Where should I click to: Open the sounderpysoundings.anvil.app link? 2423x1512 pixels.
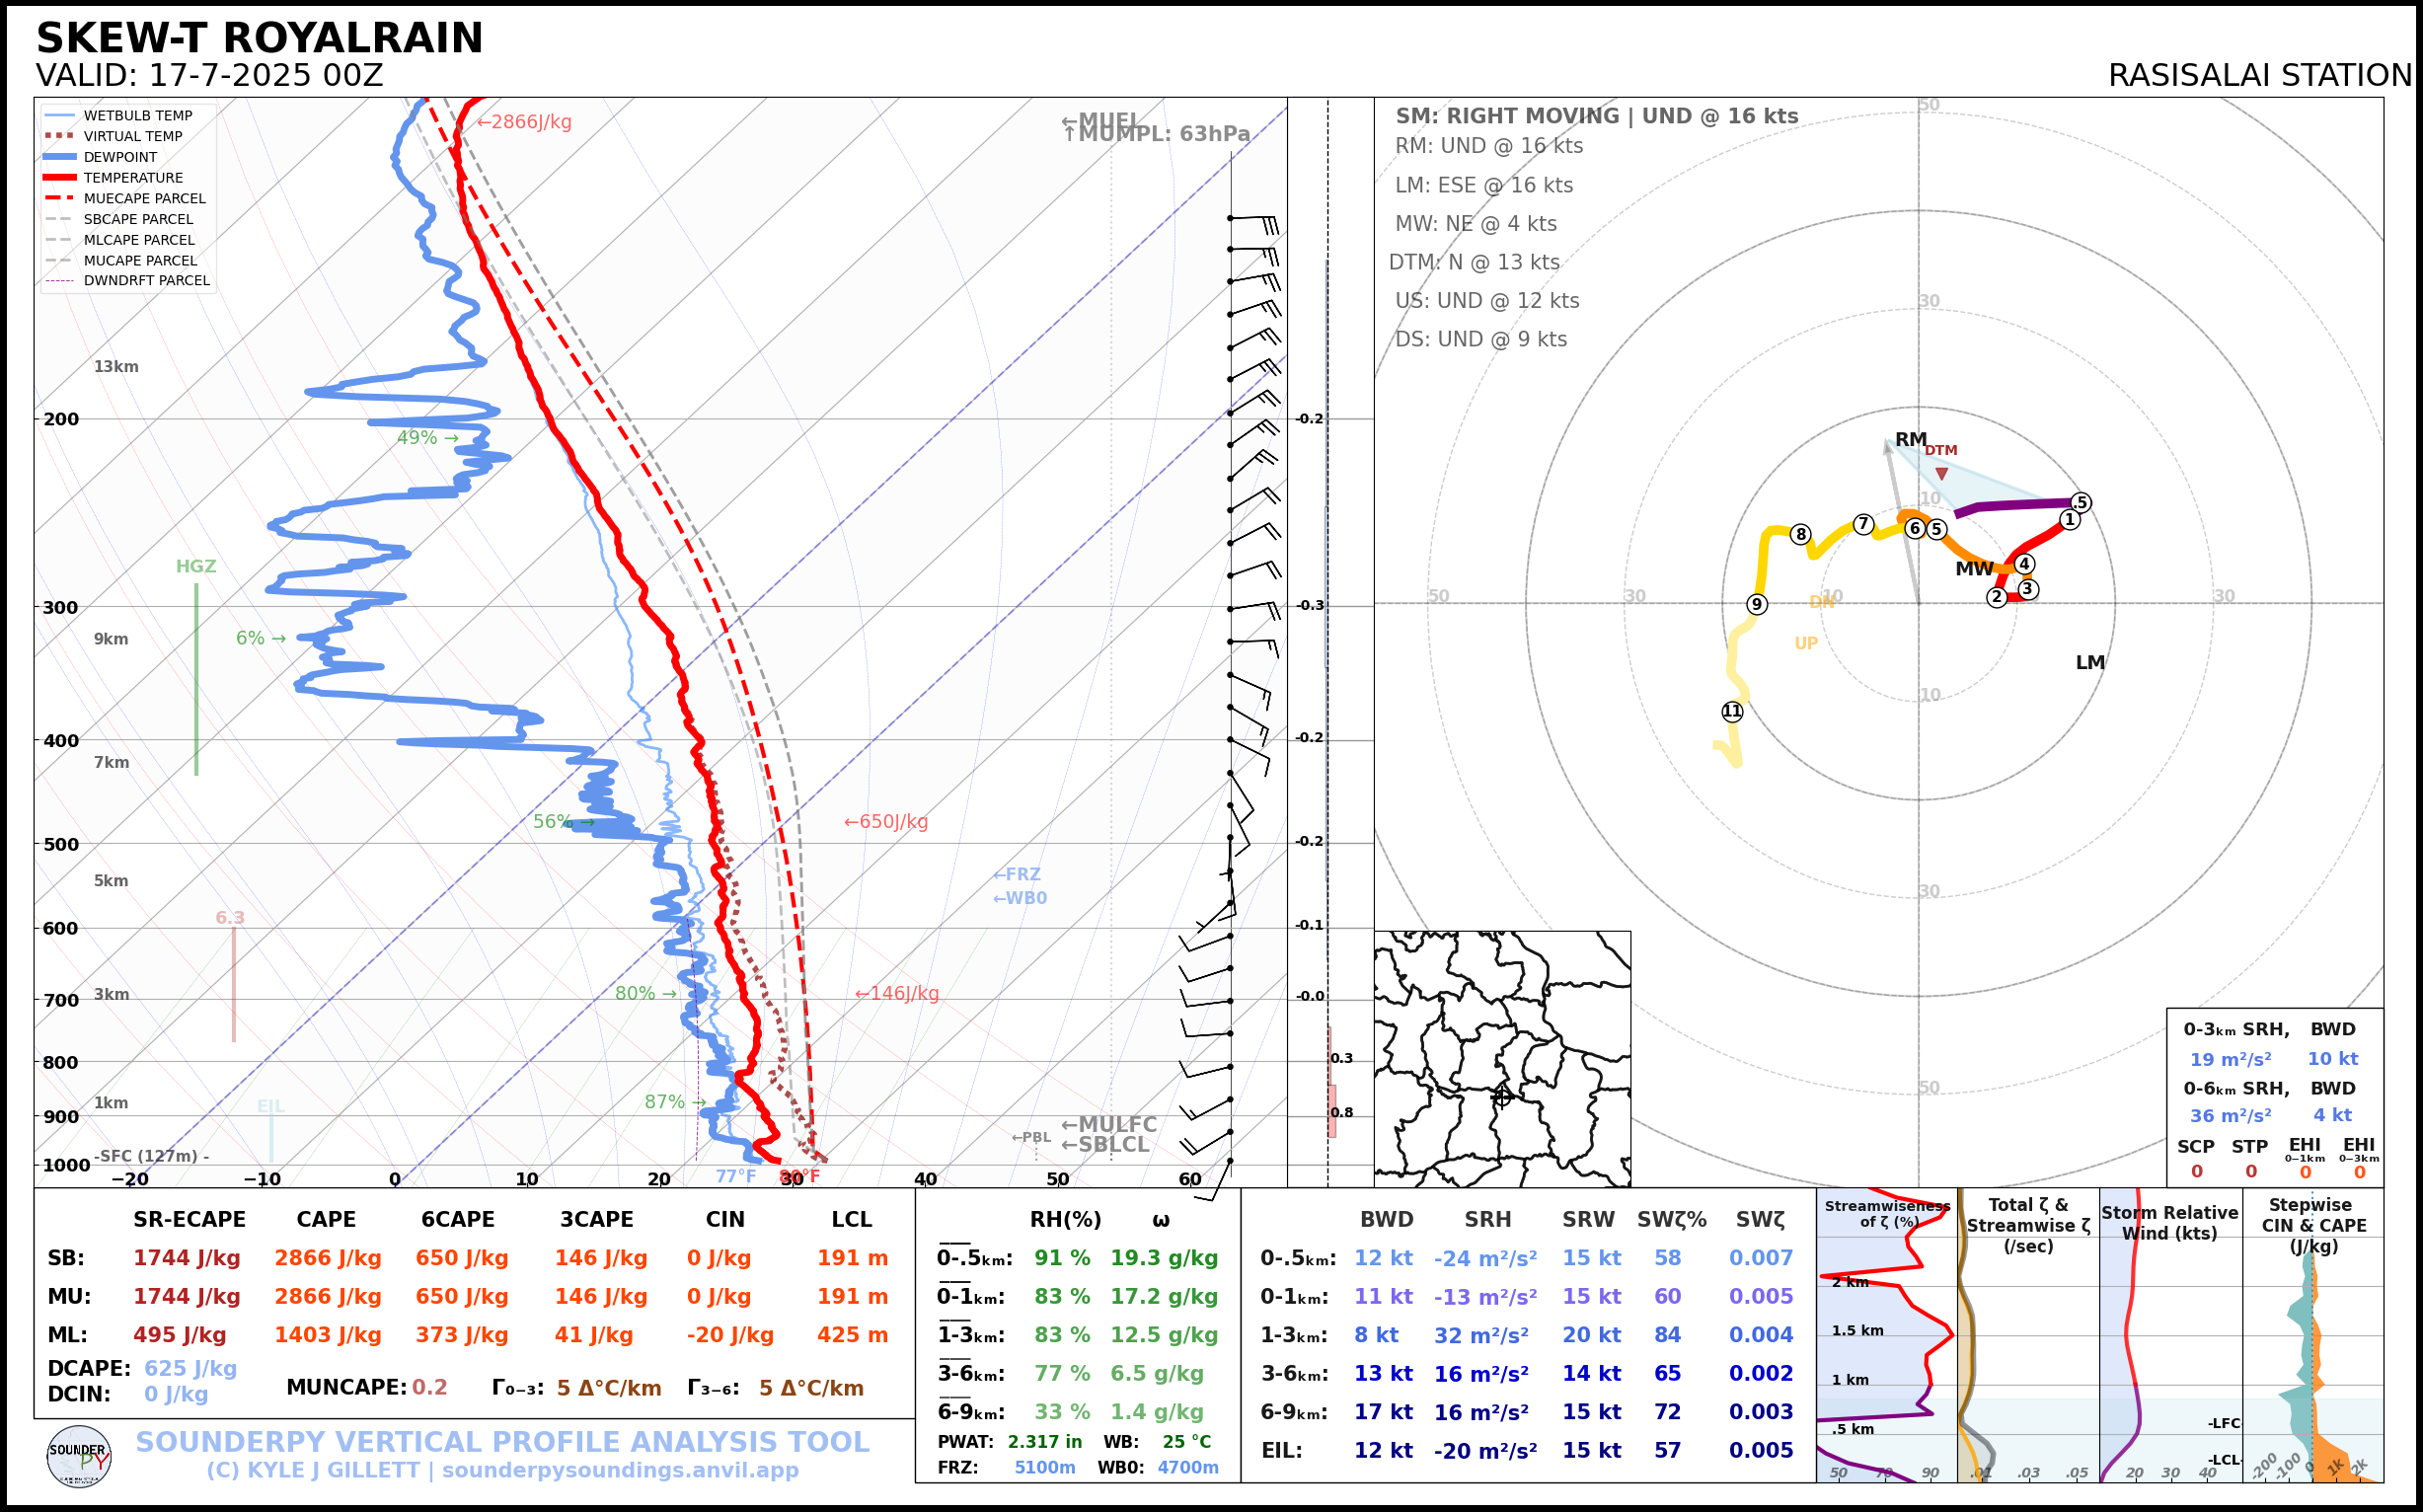point(620,1470)
